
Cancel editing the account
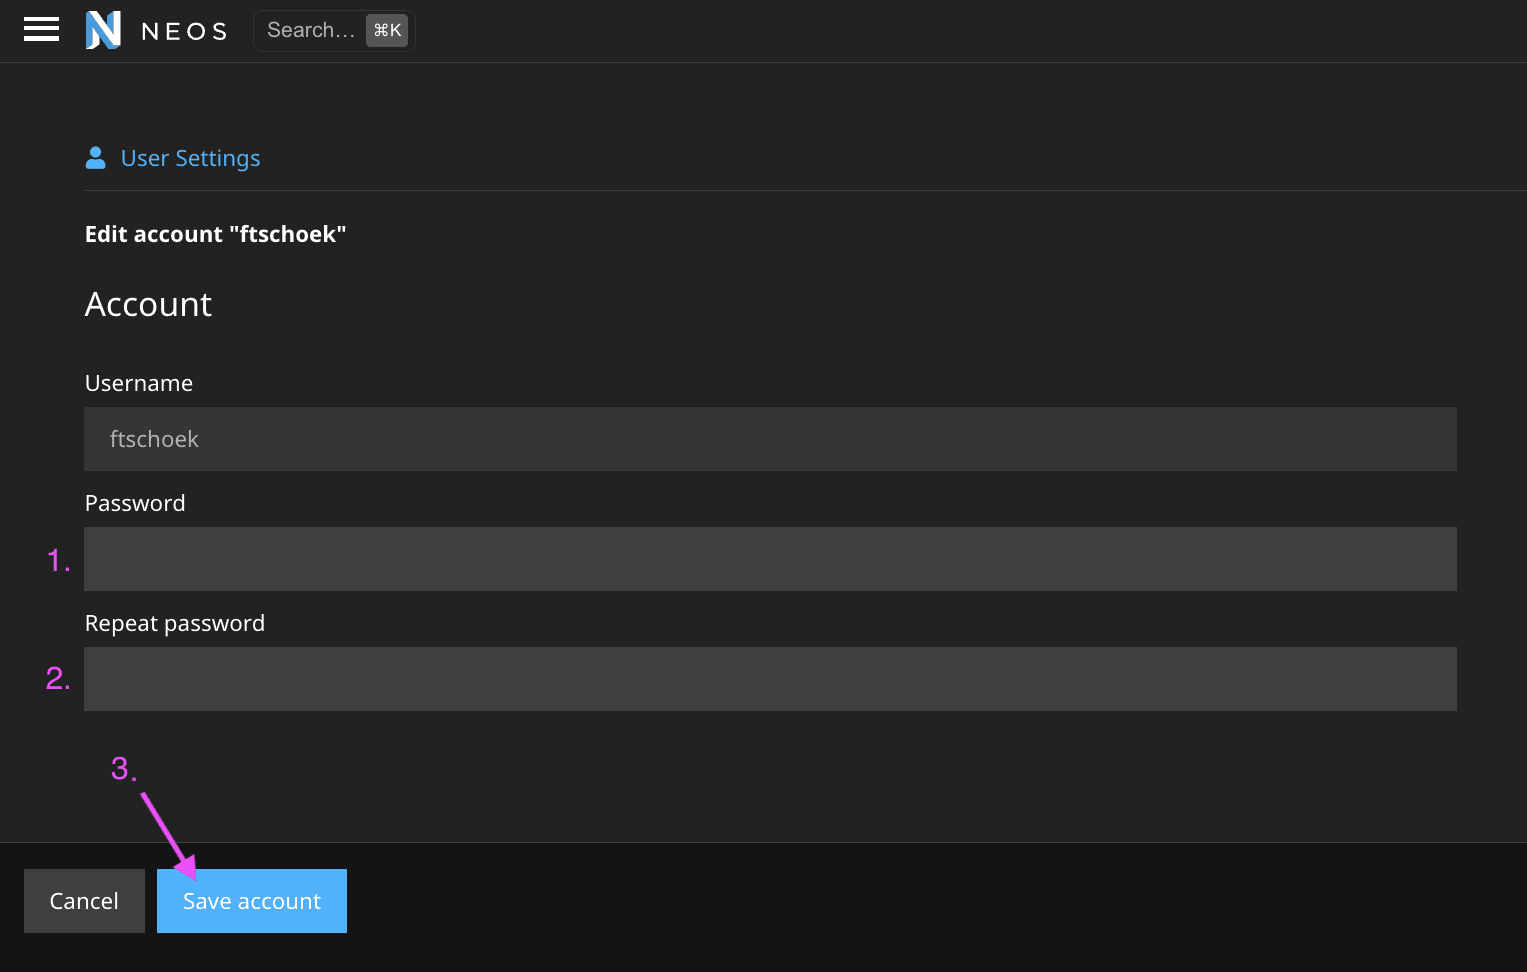84,901
